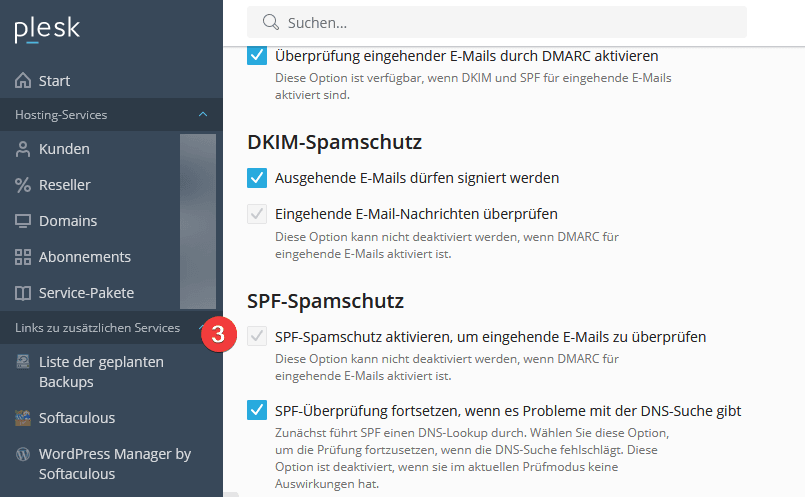
Task: Click the Service-Pakete book icon
Action: coord(23,293)
